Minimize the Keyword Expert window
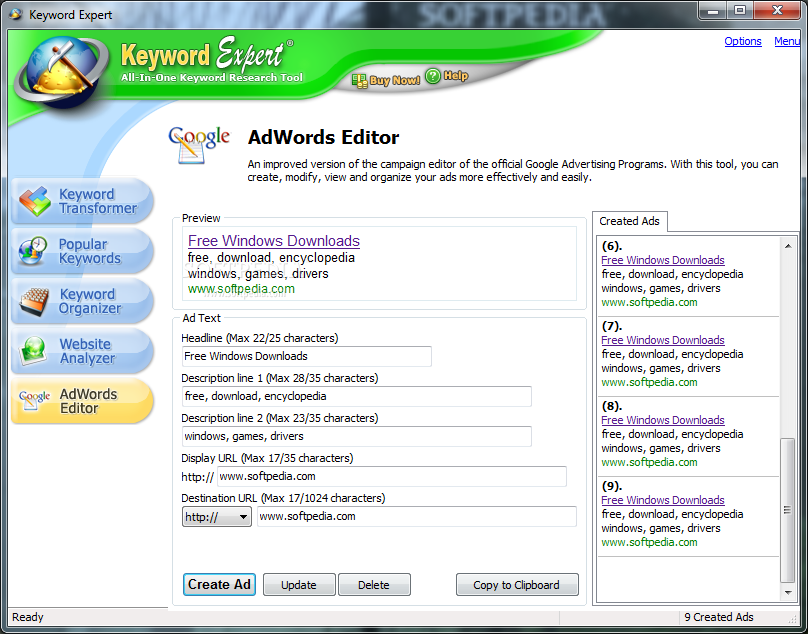The width and height of the screenshot is (808, 634). click(x=713, y=10)
